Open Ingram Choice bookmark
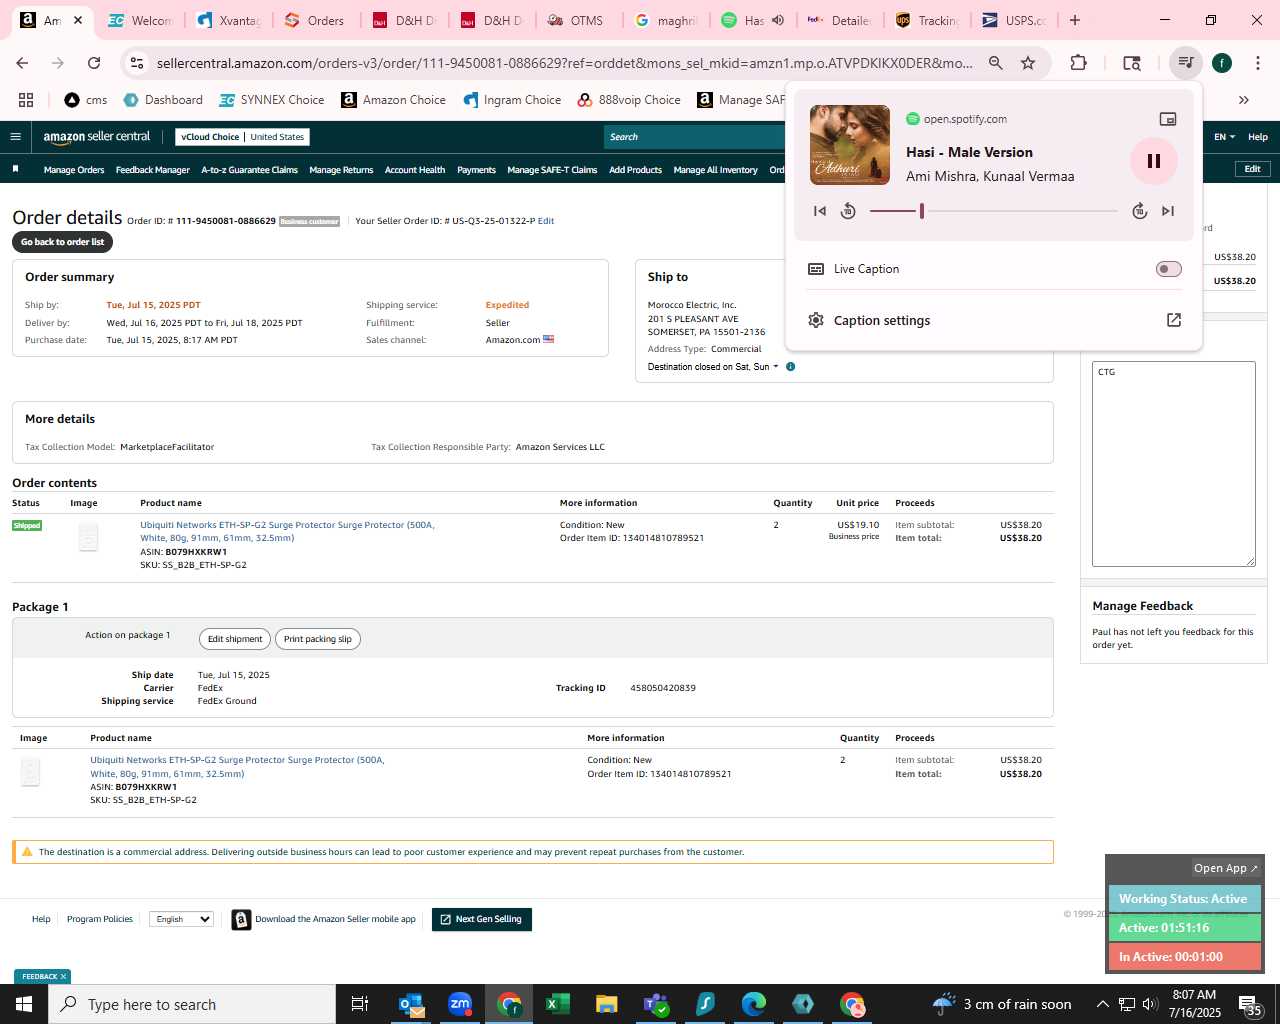 pyautogui.click(x=512, y=100)
